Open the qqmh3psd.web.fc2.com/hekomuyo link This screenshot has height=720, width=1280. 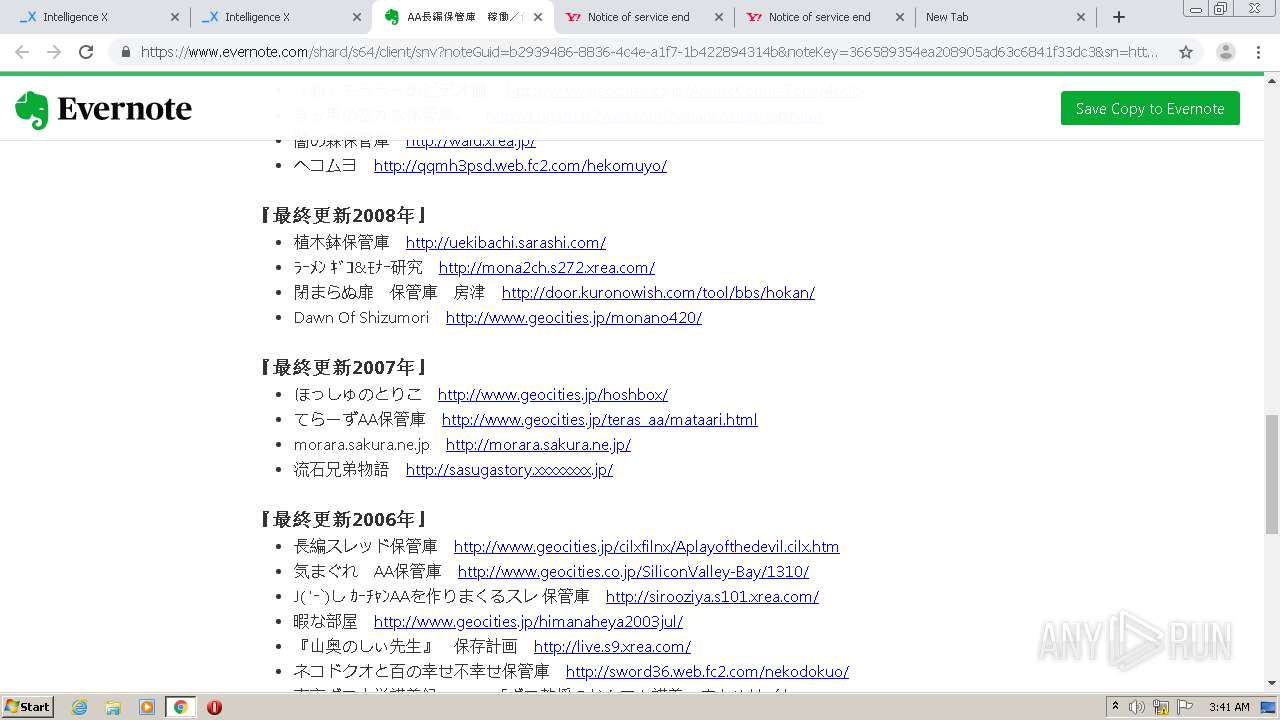[520, 166]
